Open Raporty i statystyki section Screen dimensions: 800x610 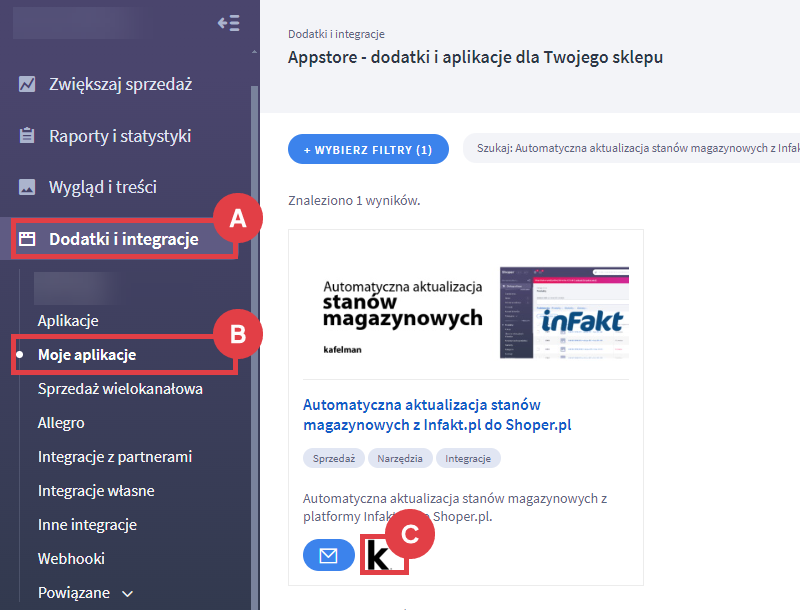120,136
